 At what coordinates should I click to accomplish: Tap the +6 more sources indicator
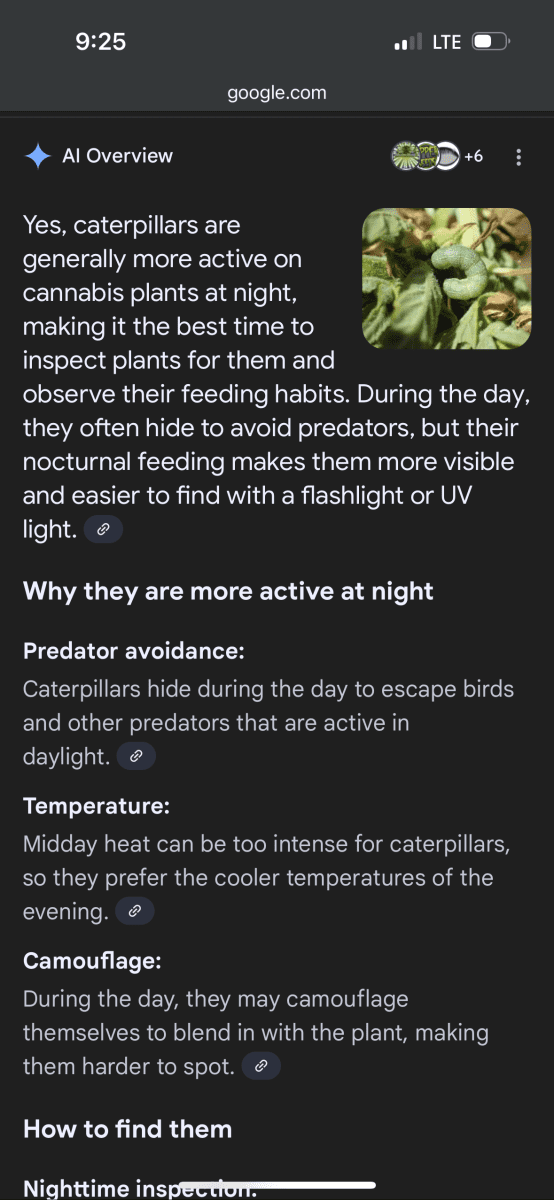473,156
